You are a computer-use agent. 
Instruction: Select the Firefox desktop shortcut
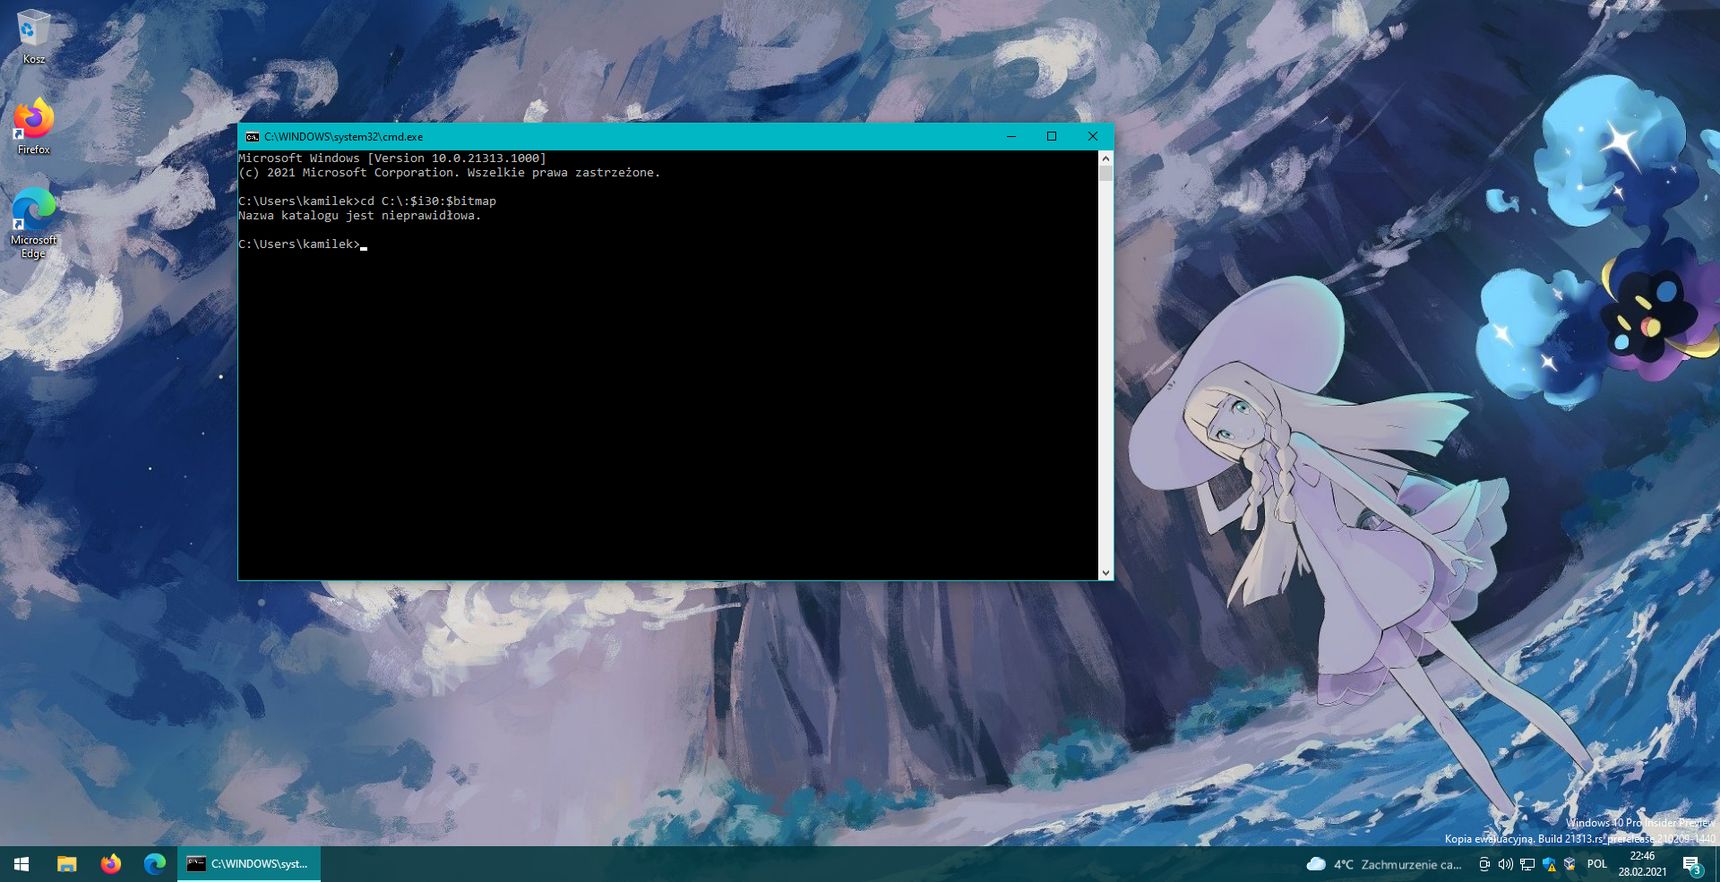pos(33,127)
